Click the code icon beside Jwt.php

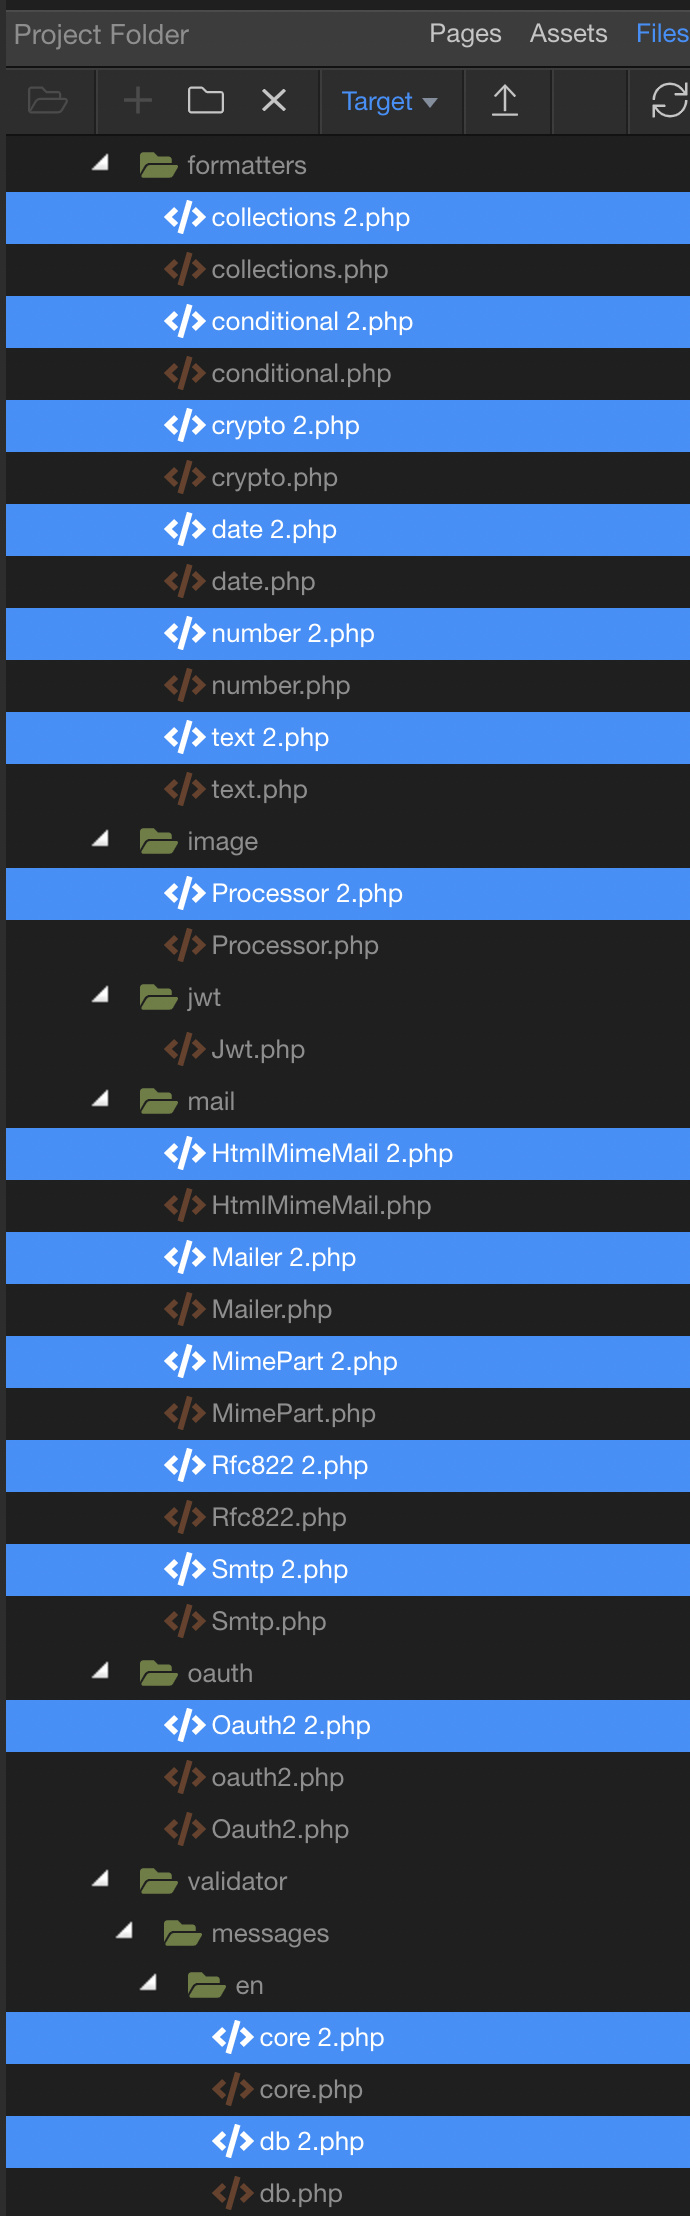point(185,1049)
